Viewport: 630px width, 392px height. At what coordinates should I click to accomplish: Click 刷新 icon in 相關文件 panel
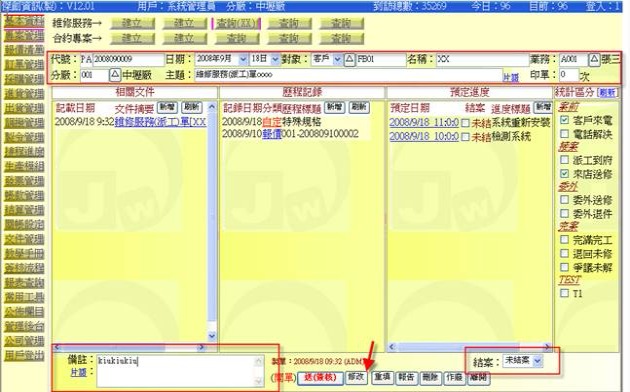click(x=192, y=107)
